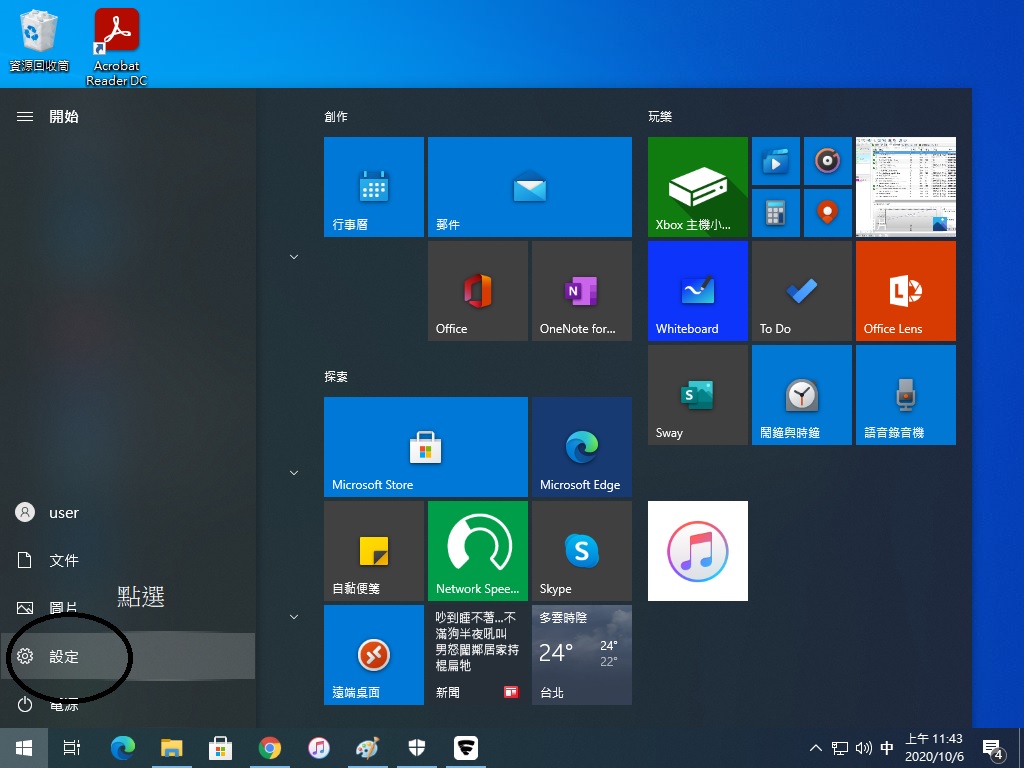Open the Action Center notifications icon
The height and width of the screenshot is (768, 1024).
pos(993,749)
